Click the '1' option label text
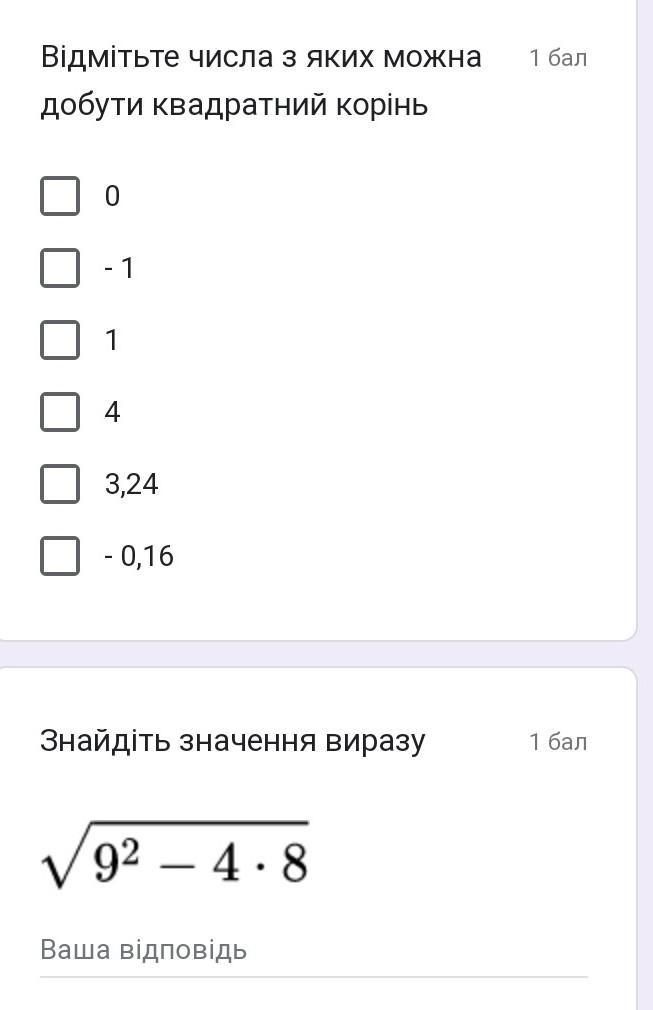Screen dimensions: 653x1010 (x=111, y=340)
